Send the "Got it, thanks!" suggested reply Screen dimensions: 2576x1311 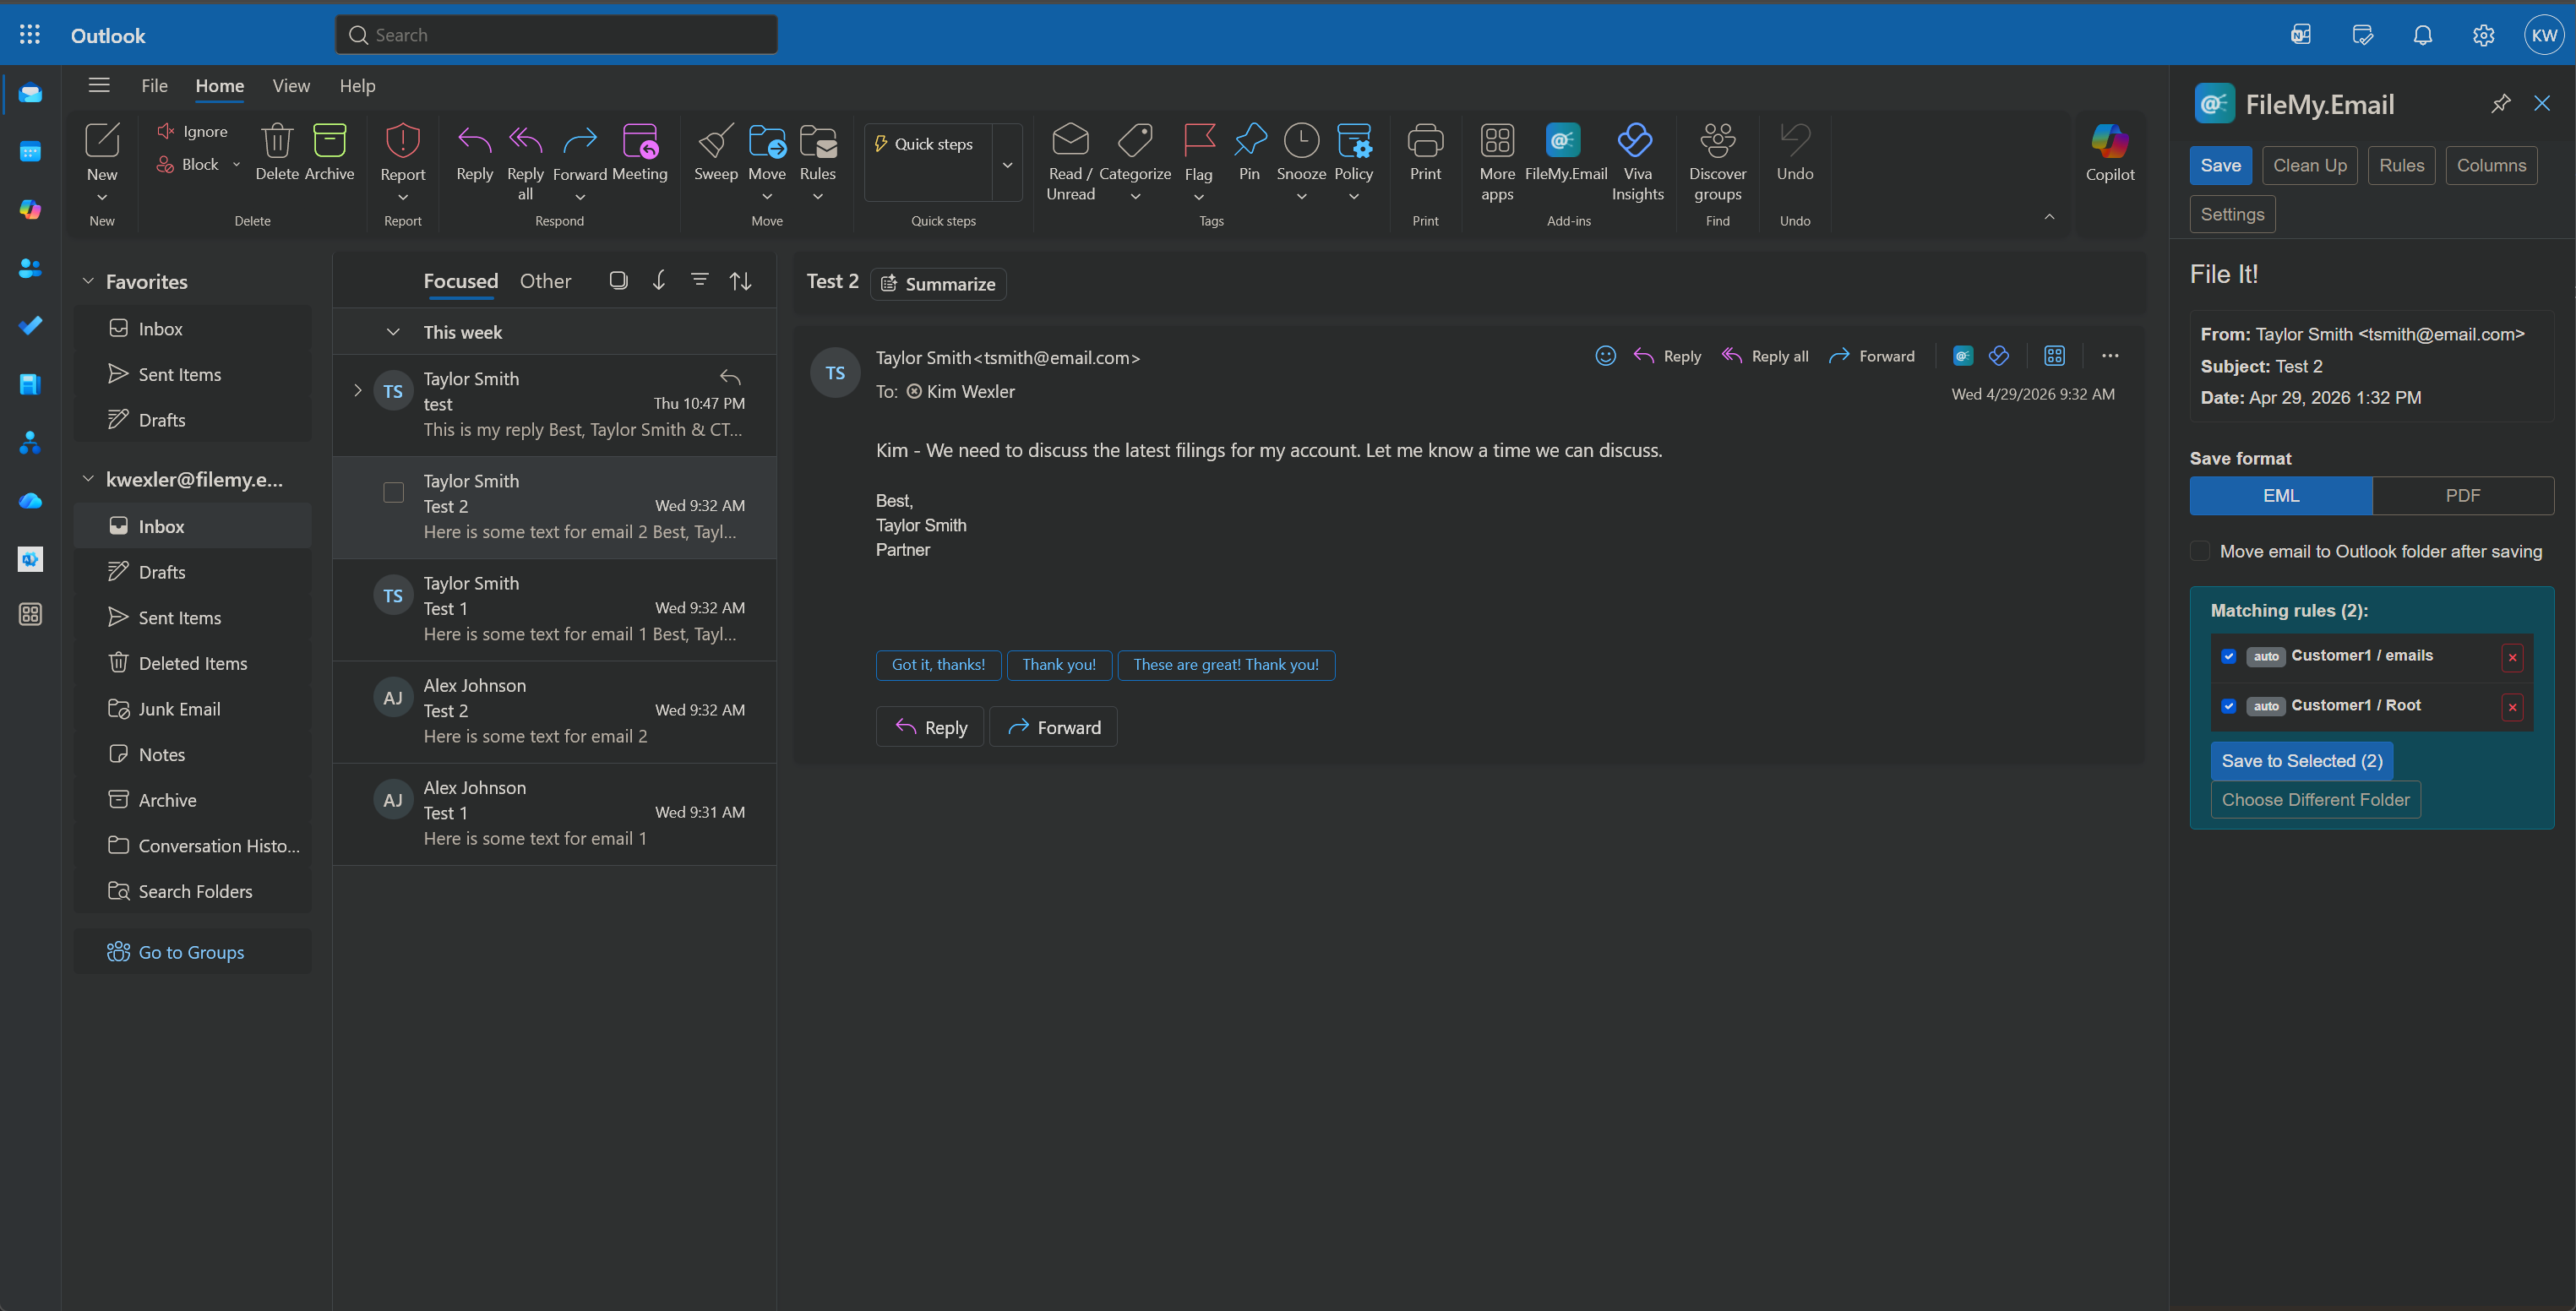[x=938, y=665]
